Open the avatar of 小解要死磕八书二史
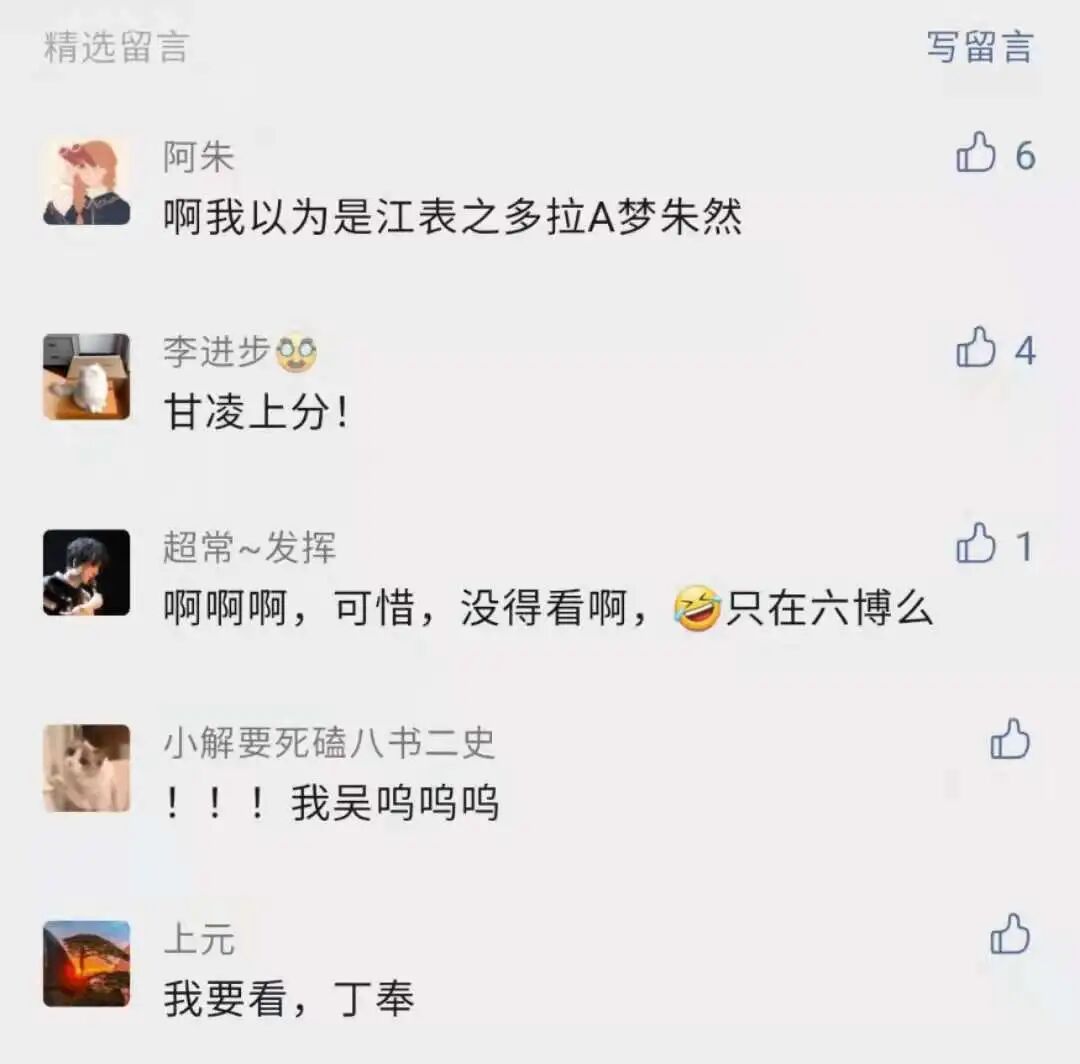This screenshot has width=1080, height=1064. [87, 768]
